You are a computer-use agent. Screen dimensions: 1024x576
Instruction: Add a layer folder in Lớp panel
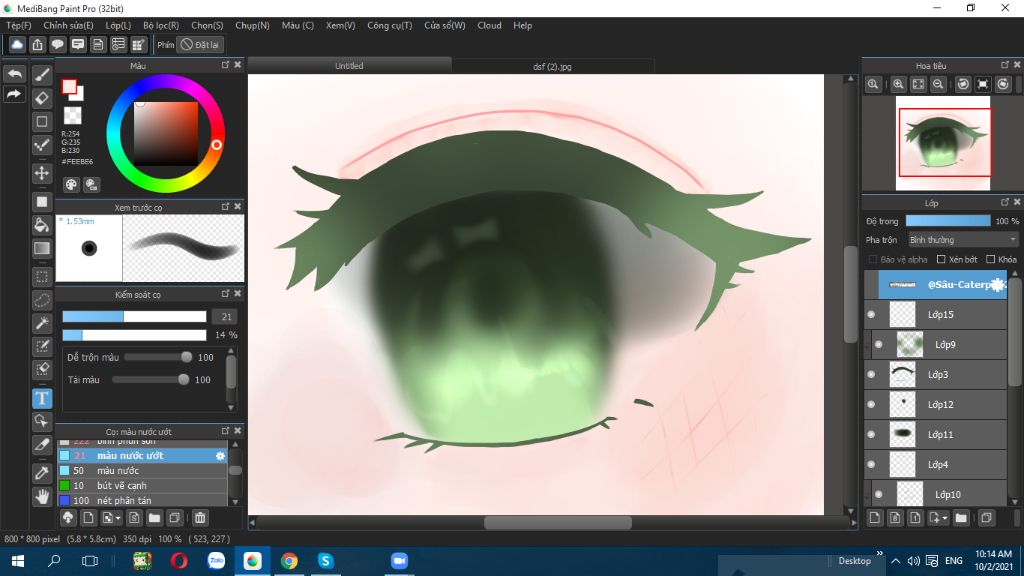click(961, 518)
